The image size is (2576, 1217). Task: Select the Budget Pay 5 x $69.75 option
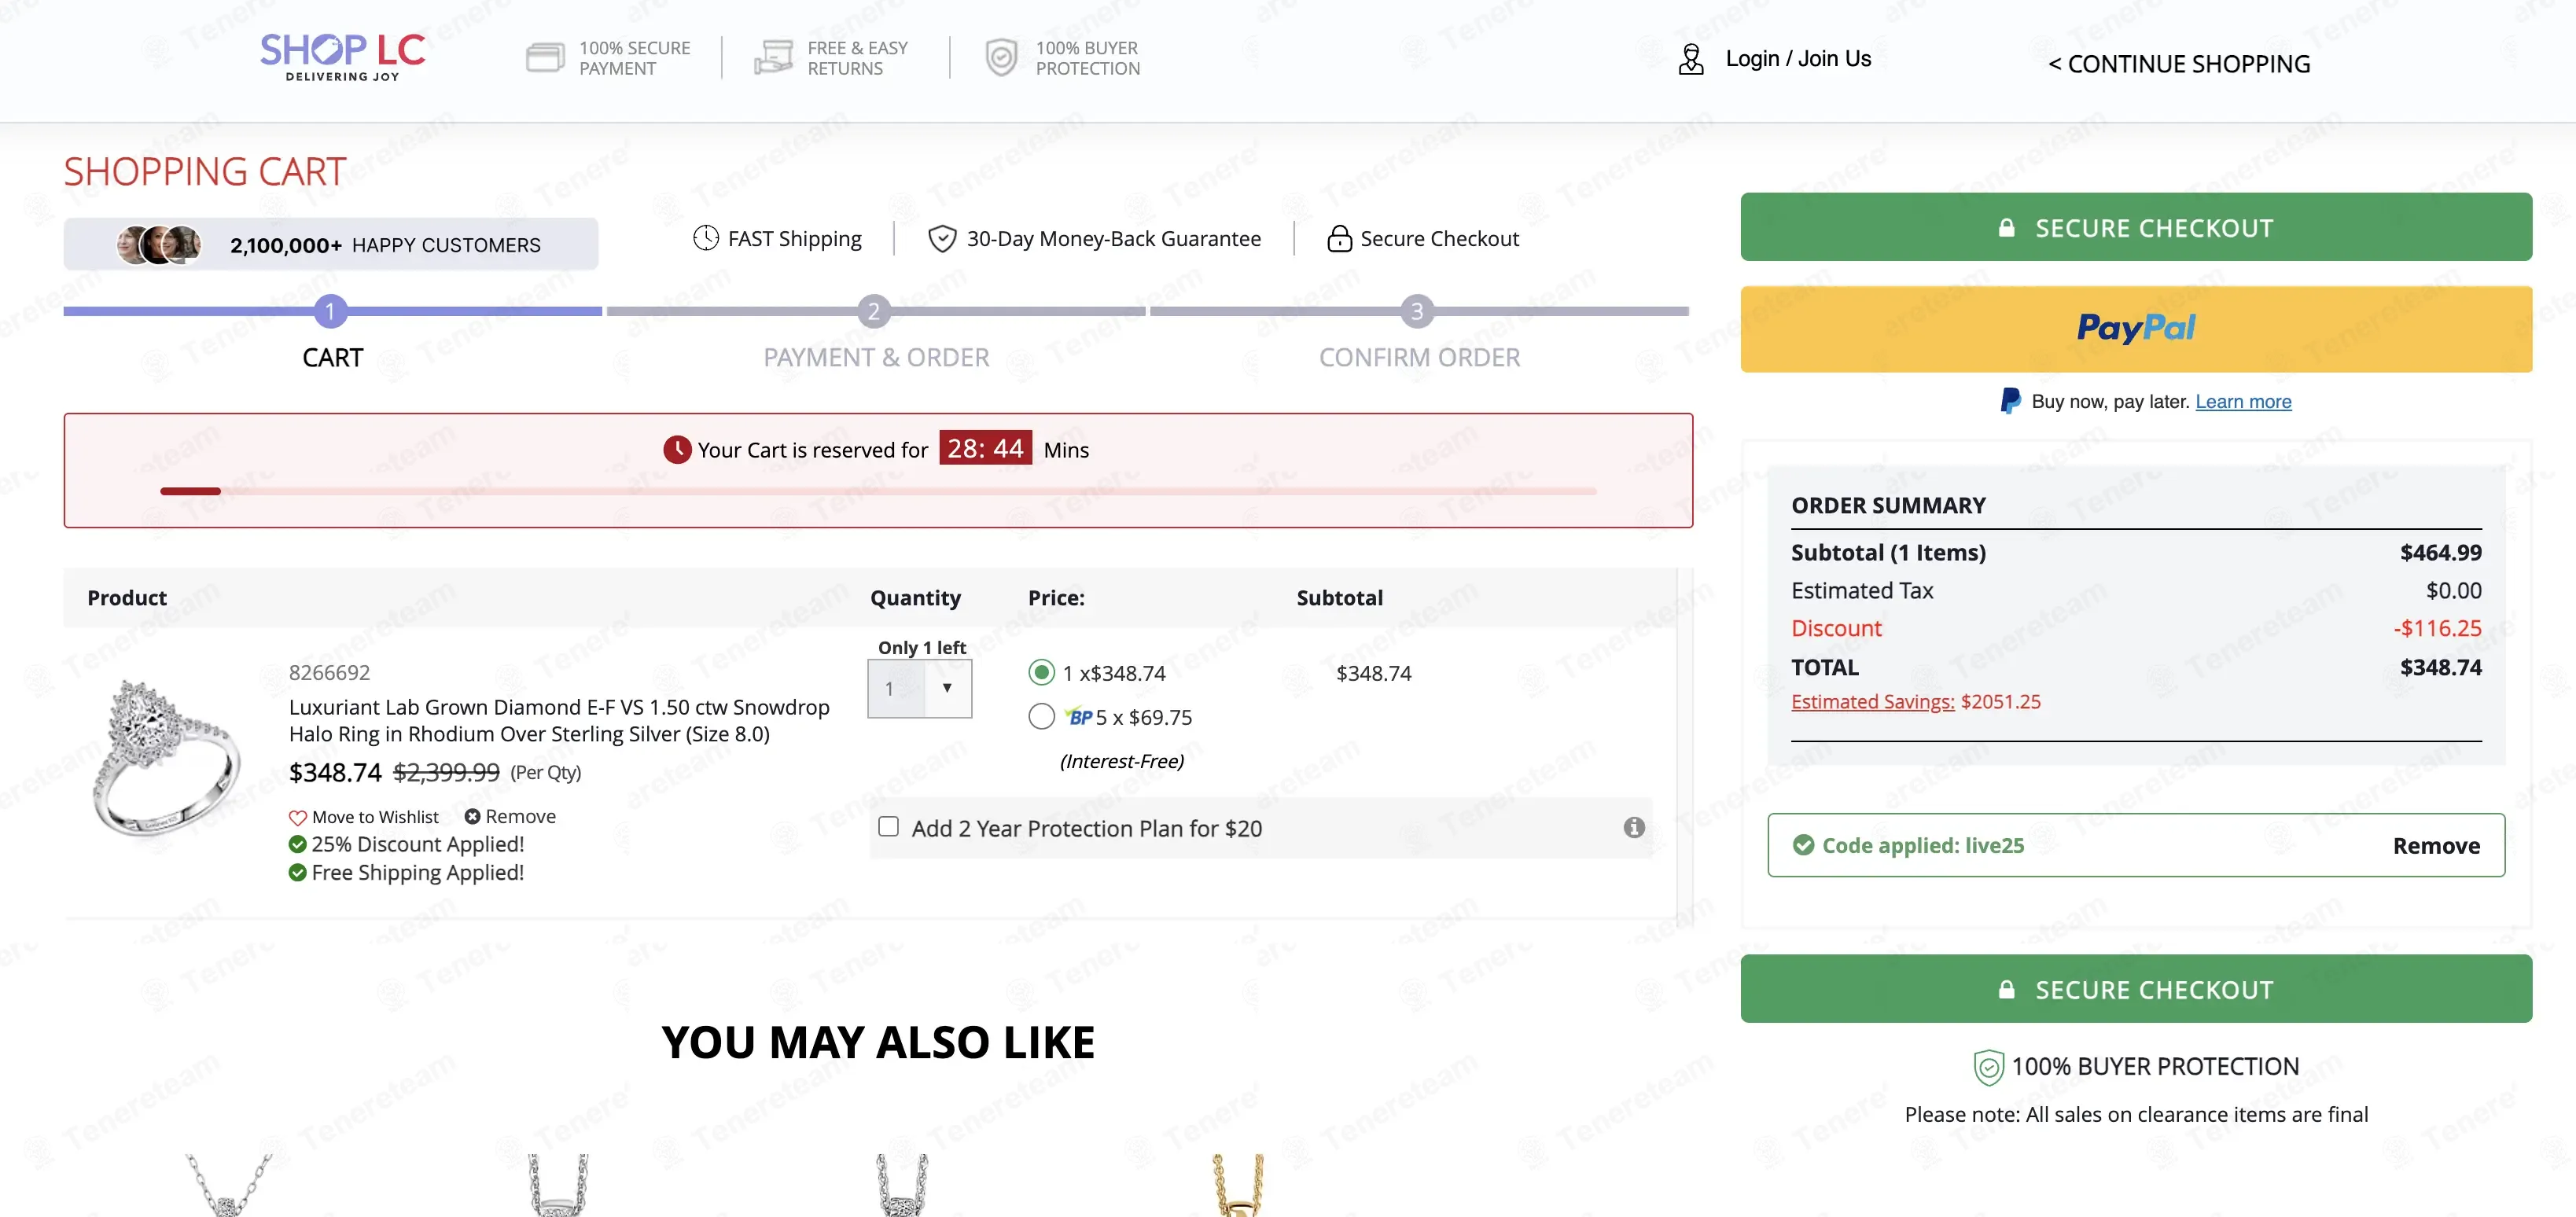[1041, 717]
